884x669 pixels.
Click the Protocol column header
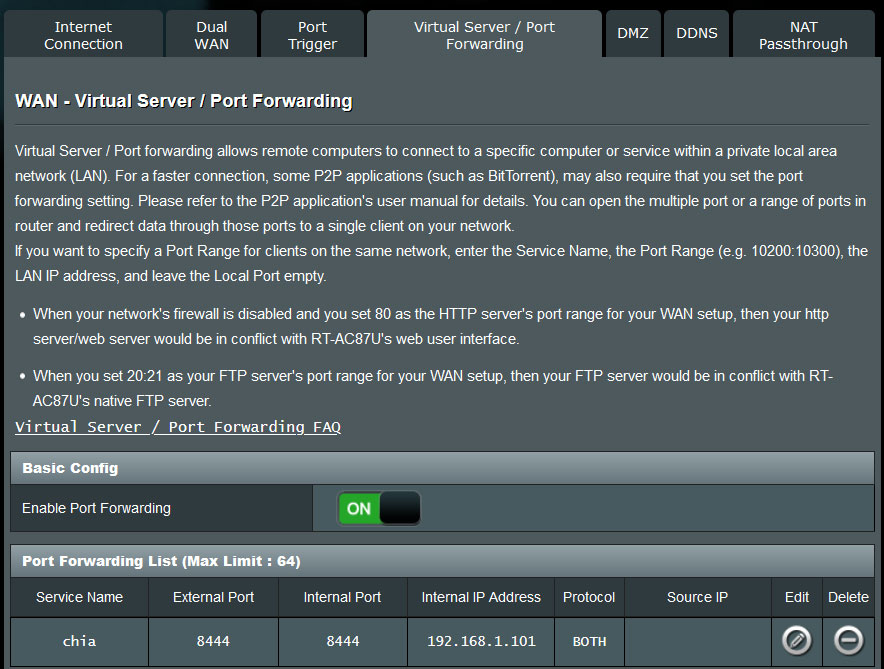click(589, 597)
